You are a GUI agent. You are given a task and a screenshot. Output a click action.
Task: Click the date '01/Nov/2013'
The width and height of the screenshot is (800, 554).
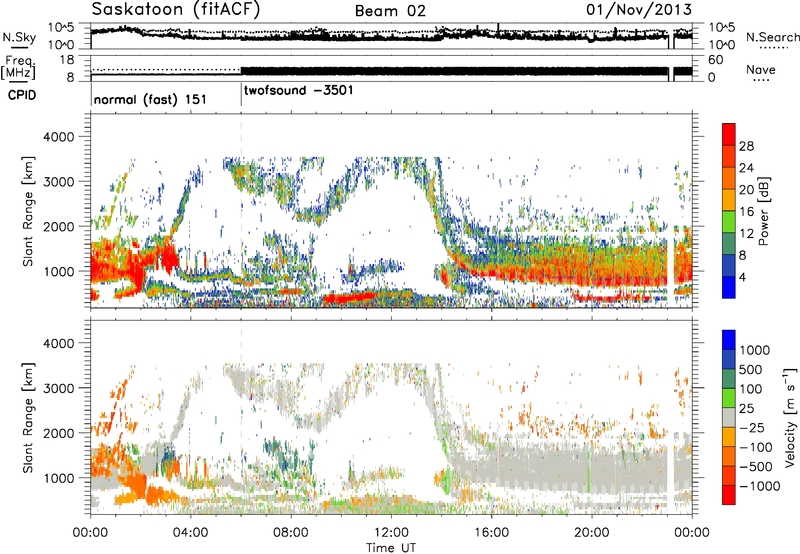tap(639, 9)
